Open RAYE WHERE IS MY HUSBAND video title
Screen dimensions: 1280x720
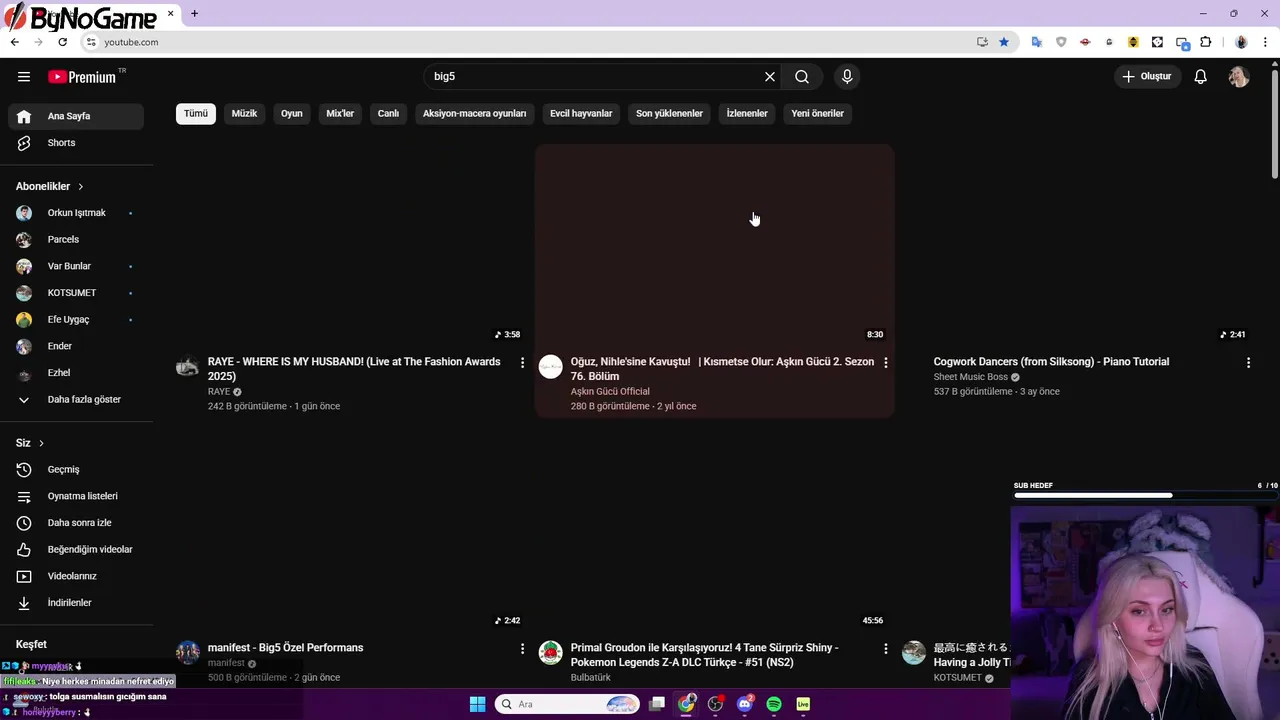354,369
